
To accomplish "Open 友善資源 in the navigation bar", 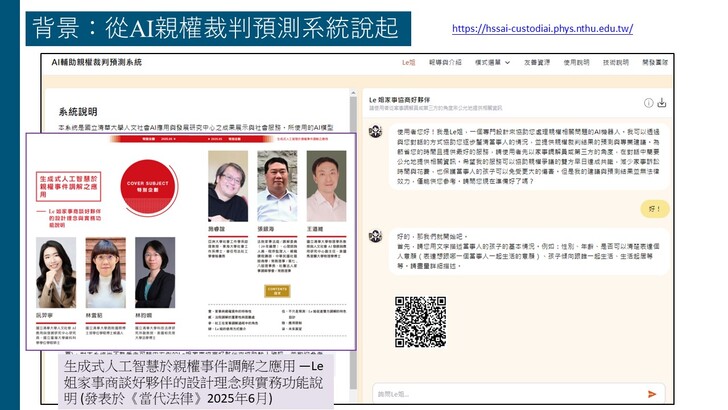I will [538, 62].
